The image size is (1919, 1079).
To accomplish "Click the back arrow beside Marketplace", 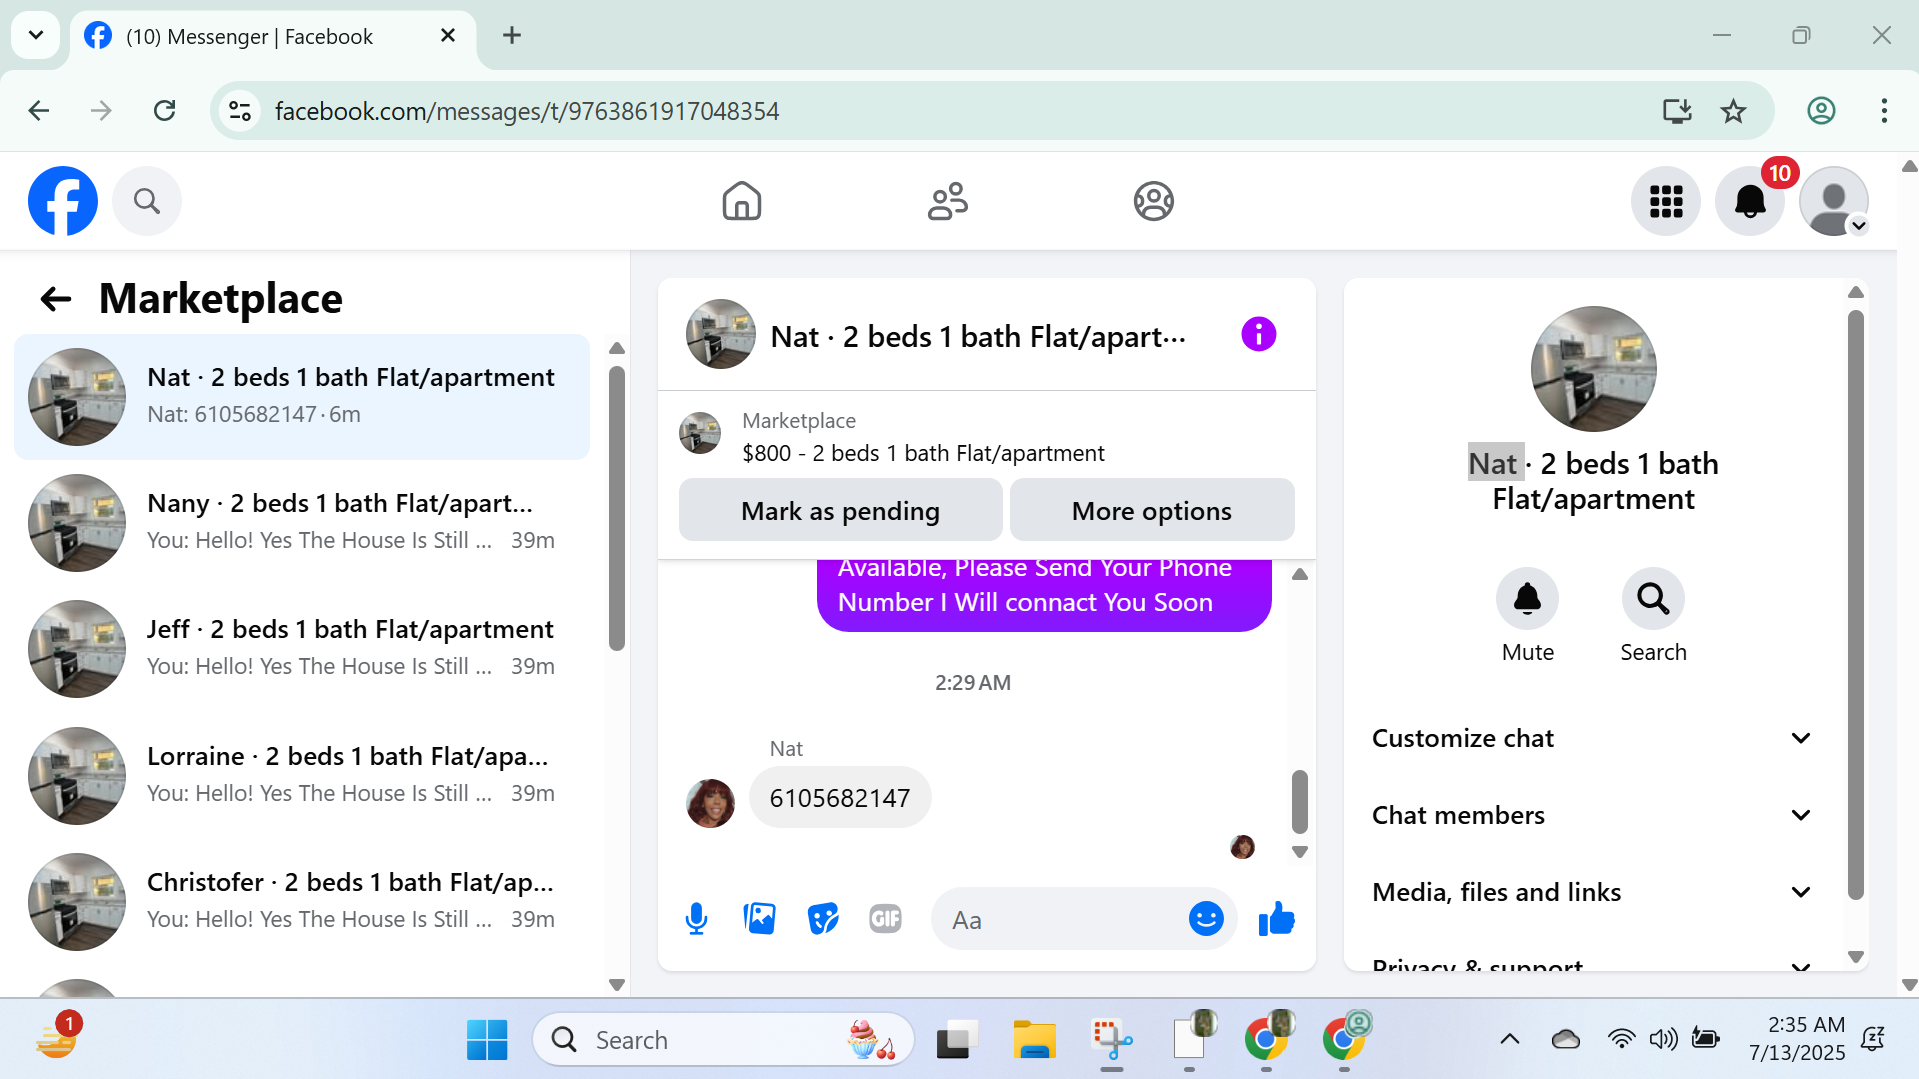I will pyautogui.click(x=56, y=298).
